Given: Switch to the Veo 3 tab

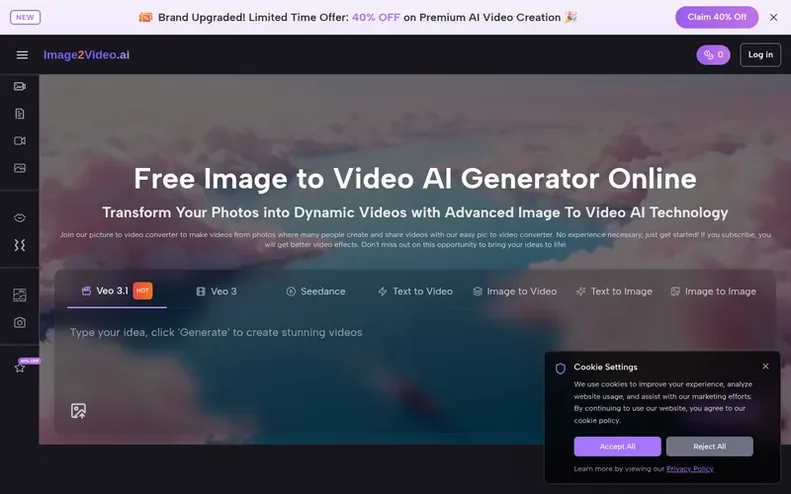Looking at the screenshot, I should pyautogui.click(x=216, y=291).
